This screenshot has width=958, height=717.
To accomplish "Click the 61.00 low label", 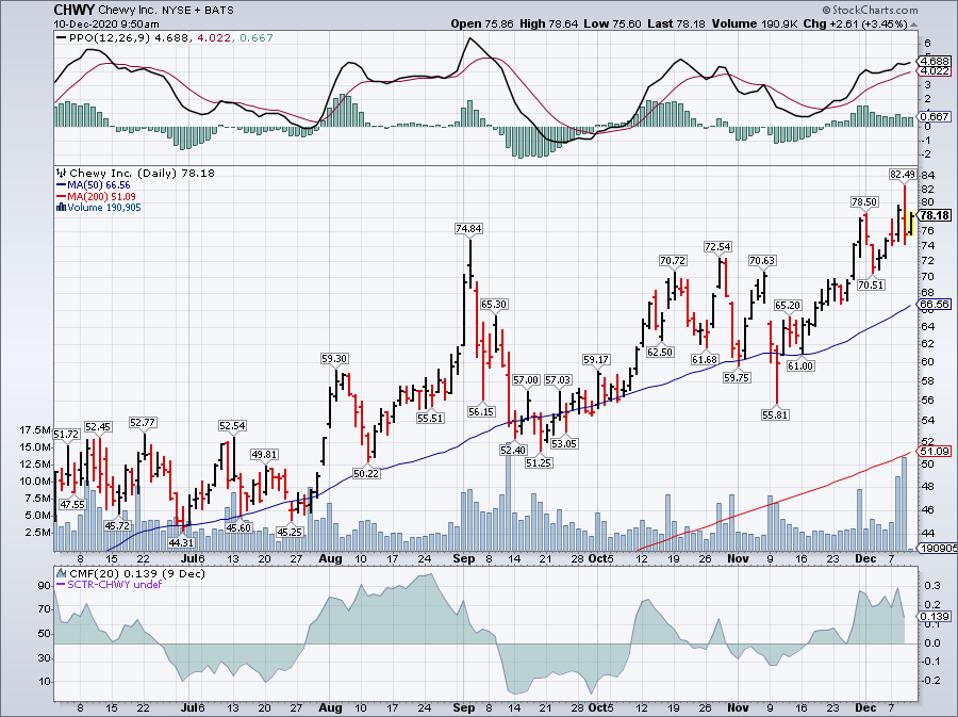I will pyautogui.click(x=800, y=366).
